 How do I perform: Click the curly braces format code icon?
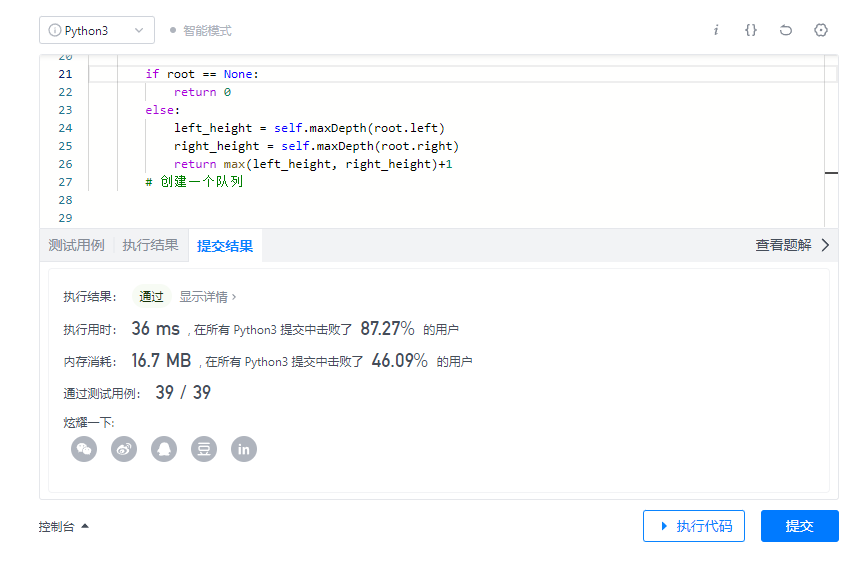click(751, 30)
